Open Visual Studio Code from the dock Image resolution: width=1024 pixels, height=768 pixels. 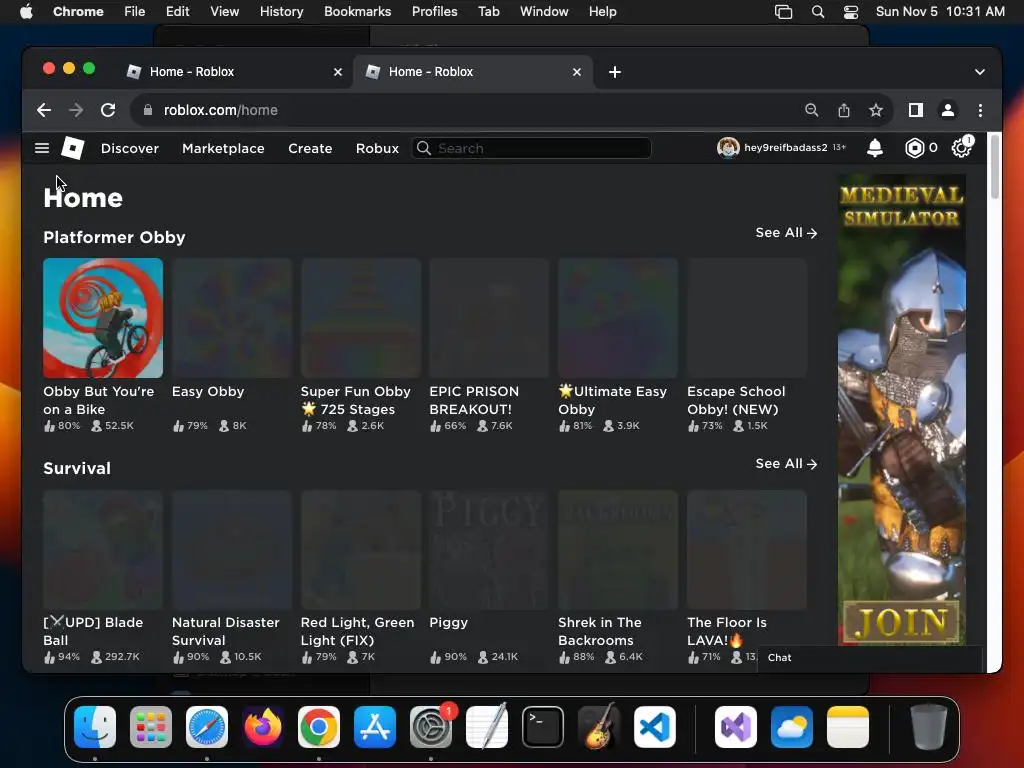(655, 727)
